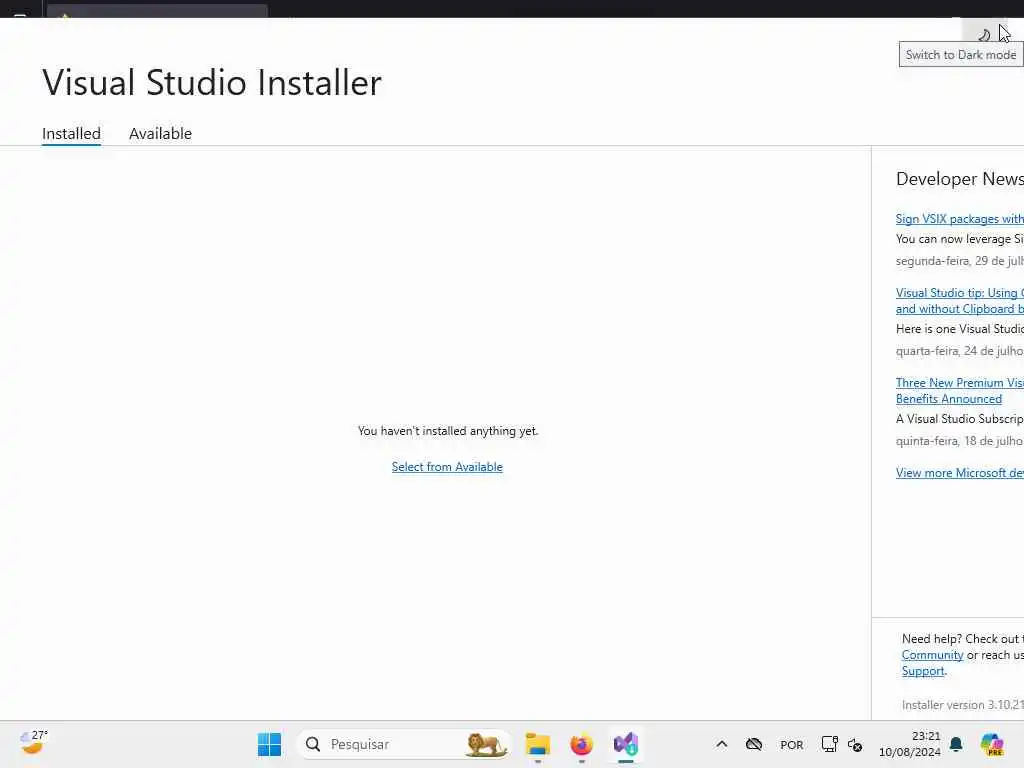Click the Developer News heading
This screenshot has height=768, width=1024.
tap(959, 179)
